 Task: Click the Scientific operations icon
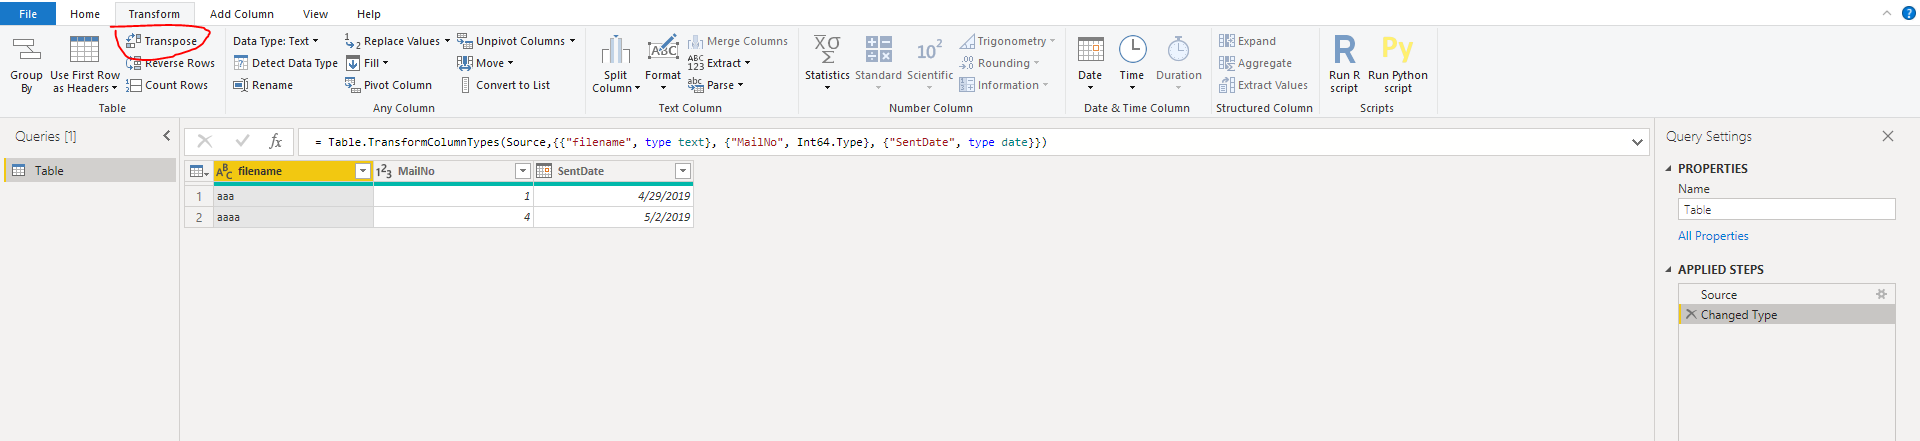pyautogui.click(x=929, y=50)
